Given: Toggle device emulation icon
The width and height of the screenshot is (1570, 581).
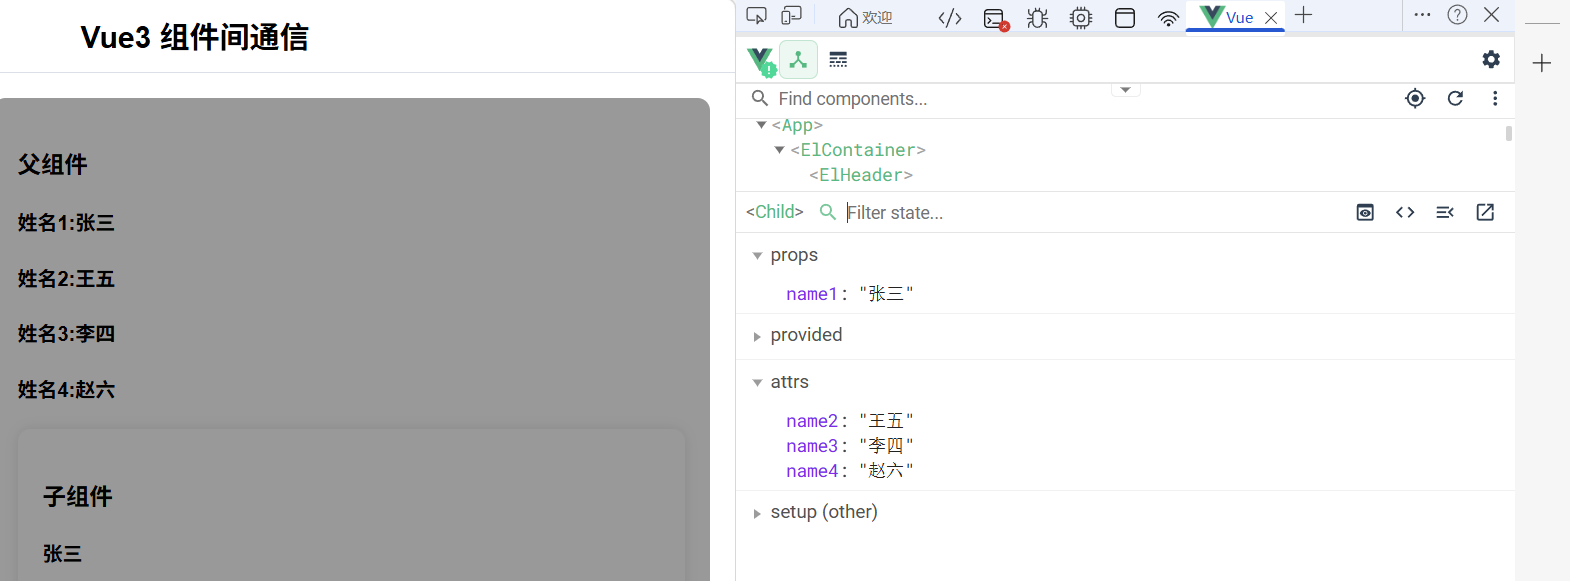Looking at the screenshot, I should pos(792,16).
